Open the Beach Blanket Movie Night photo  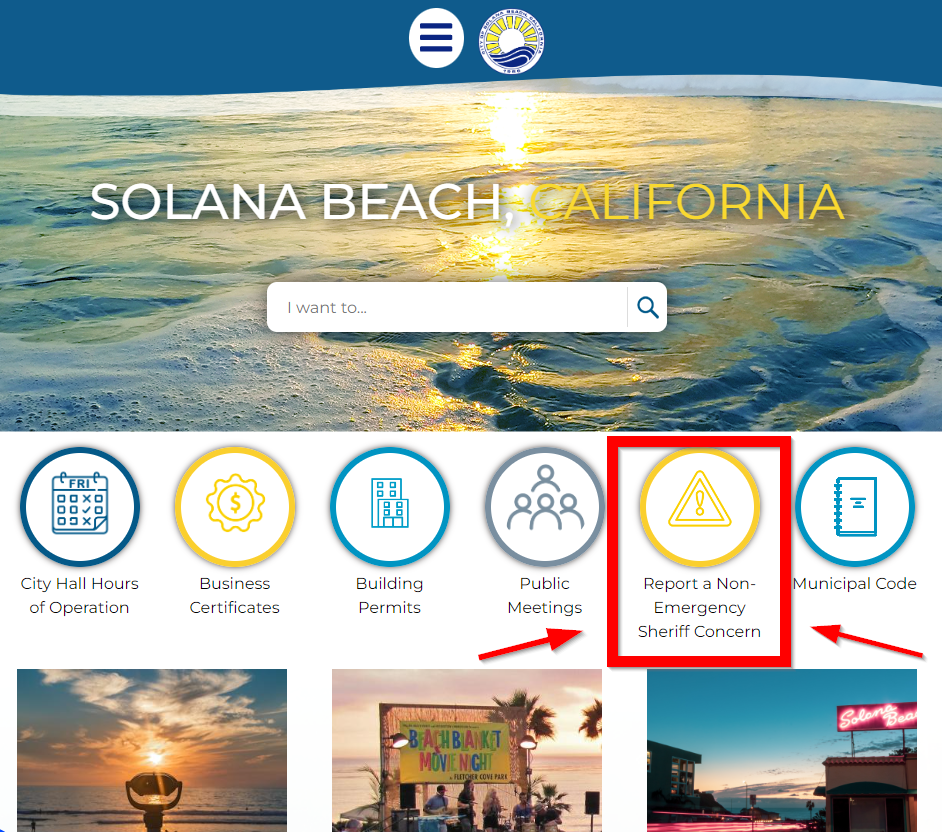[467, 750]
